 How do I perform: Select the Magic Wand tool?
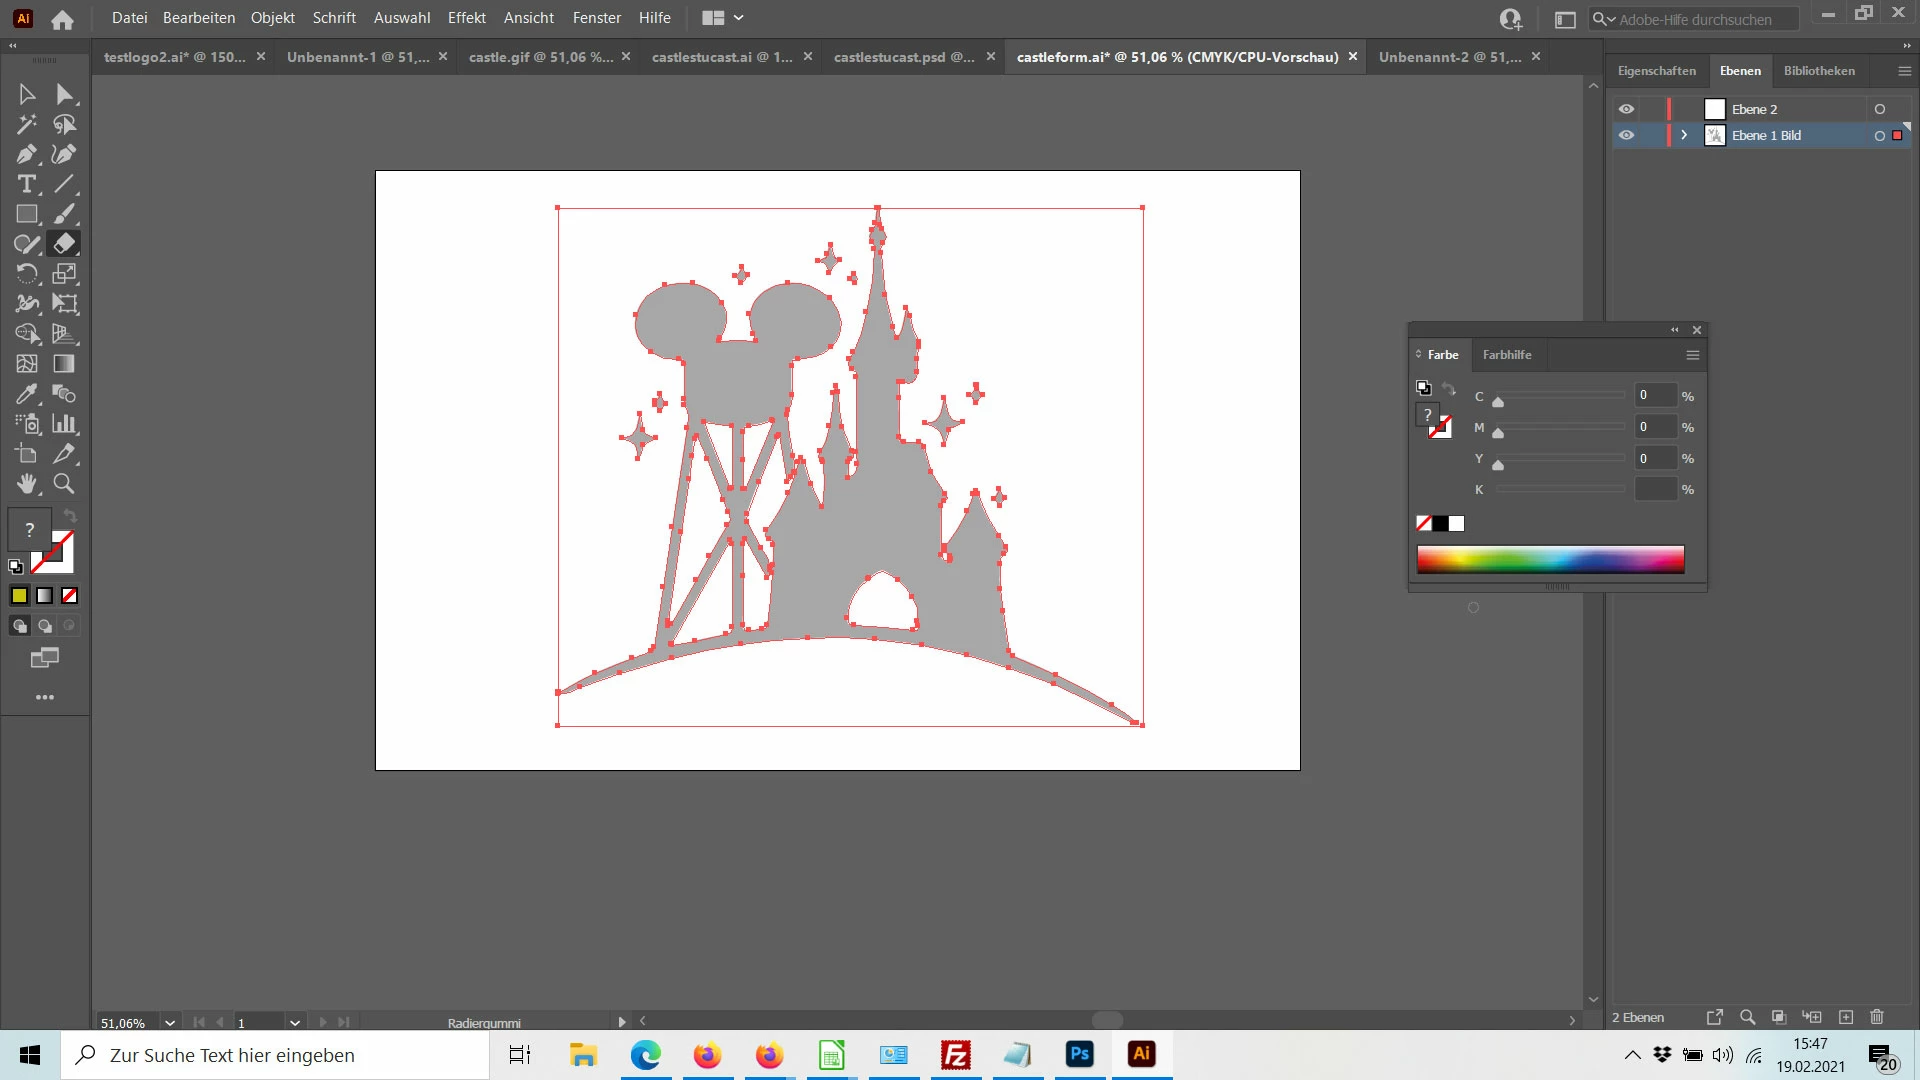[27, 124]
